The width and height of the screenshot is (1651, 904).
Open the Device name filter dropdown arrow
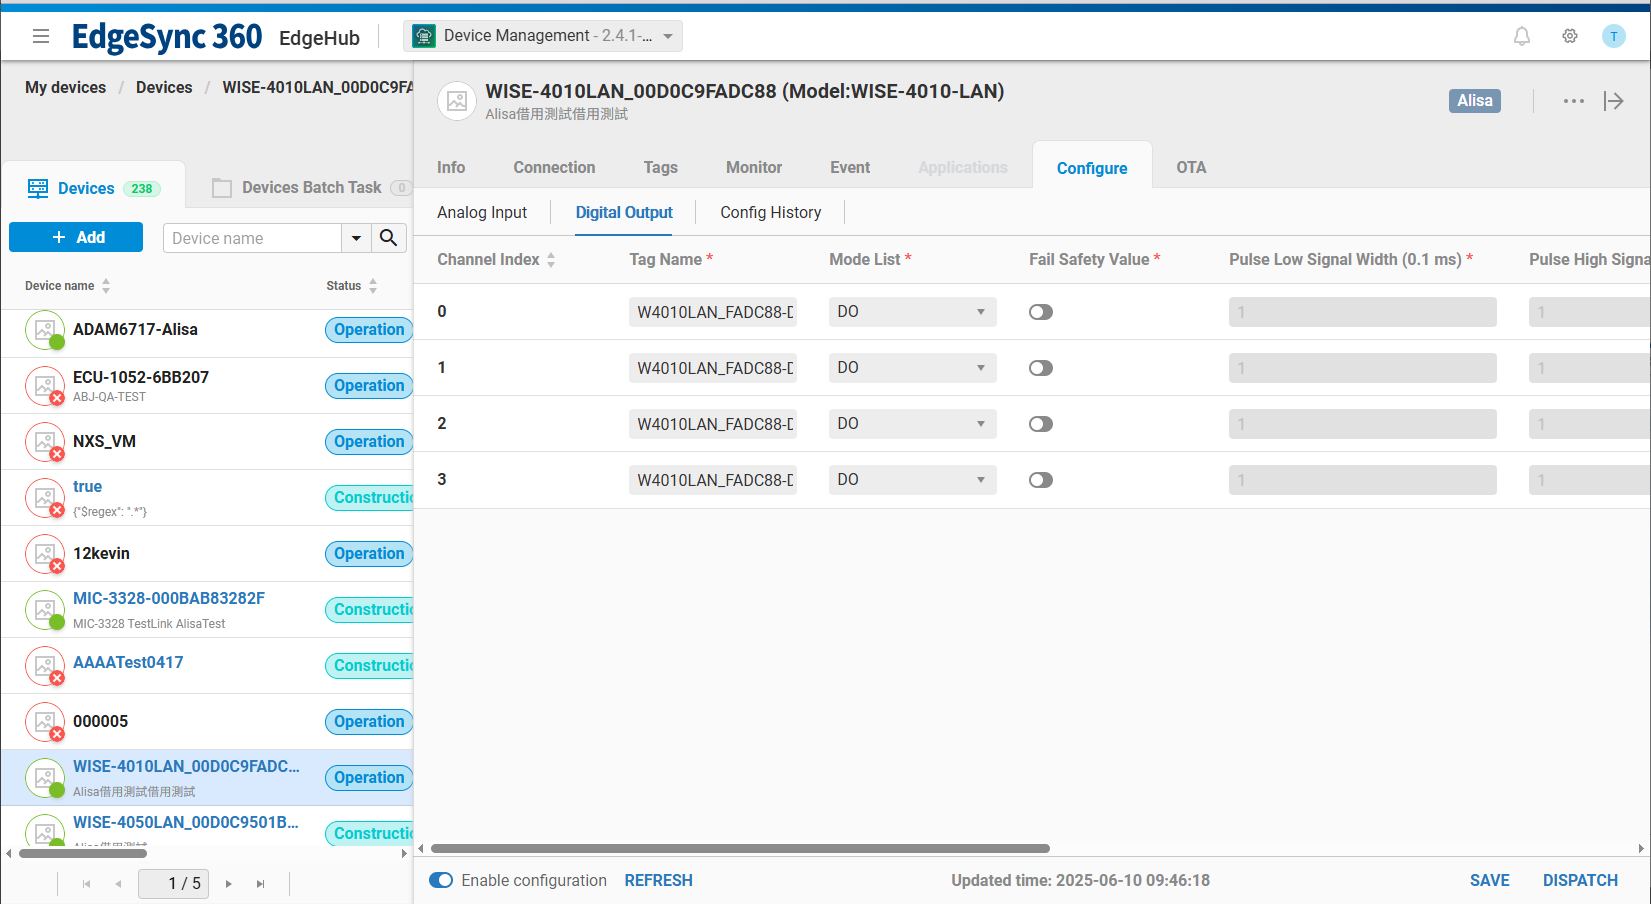pos(356,238)
